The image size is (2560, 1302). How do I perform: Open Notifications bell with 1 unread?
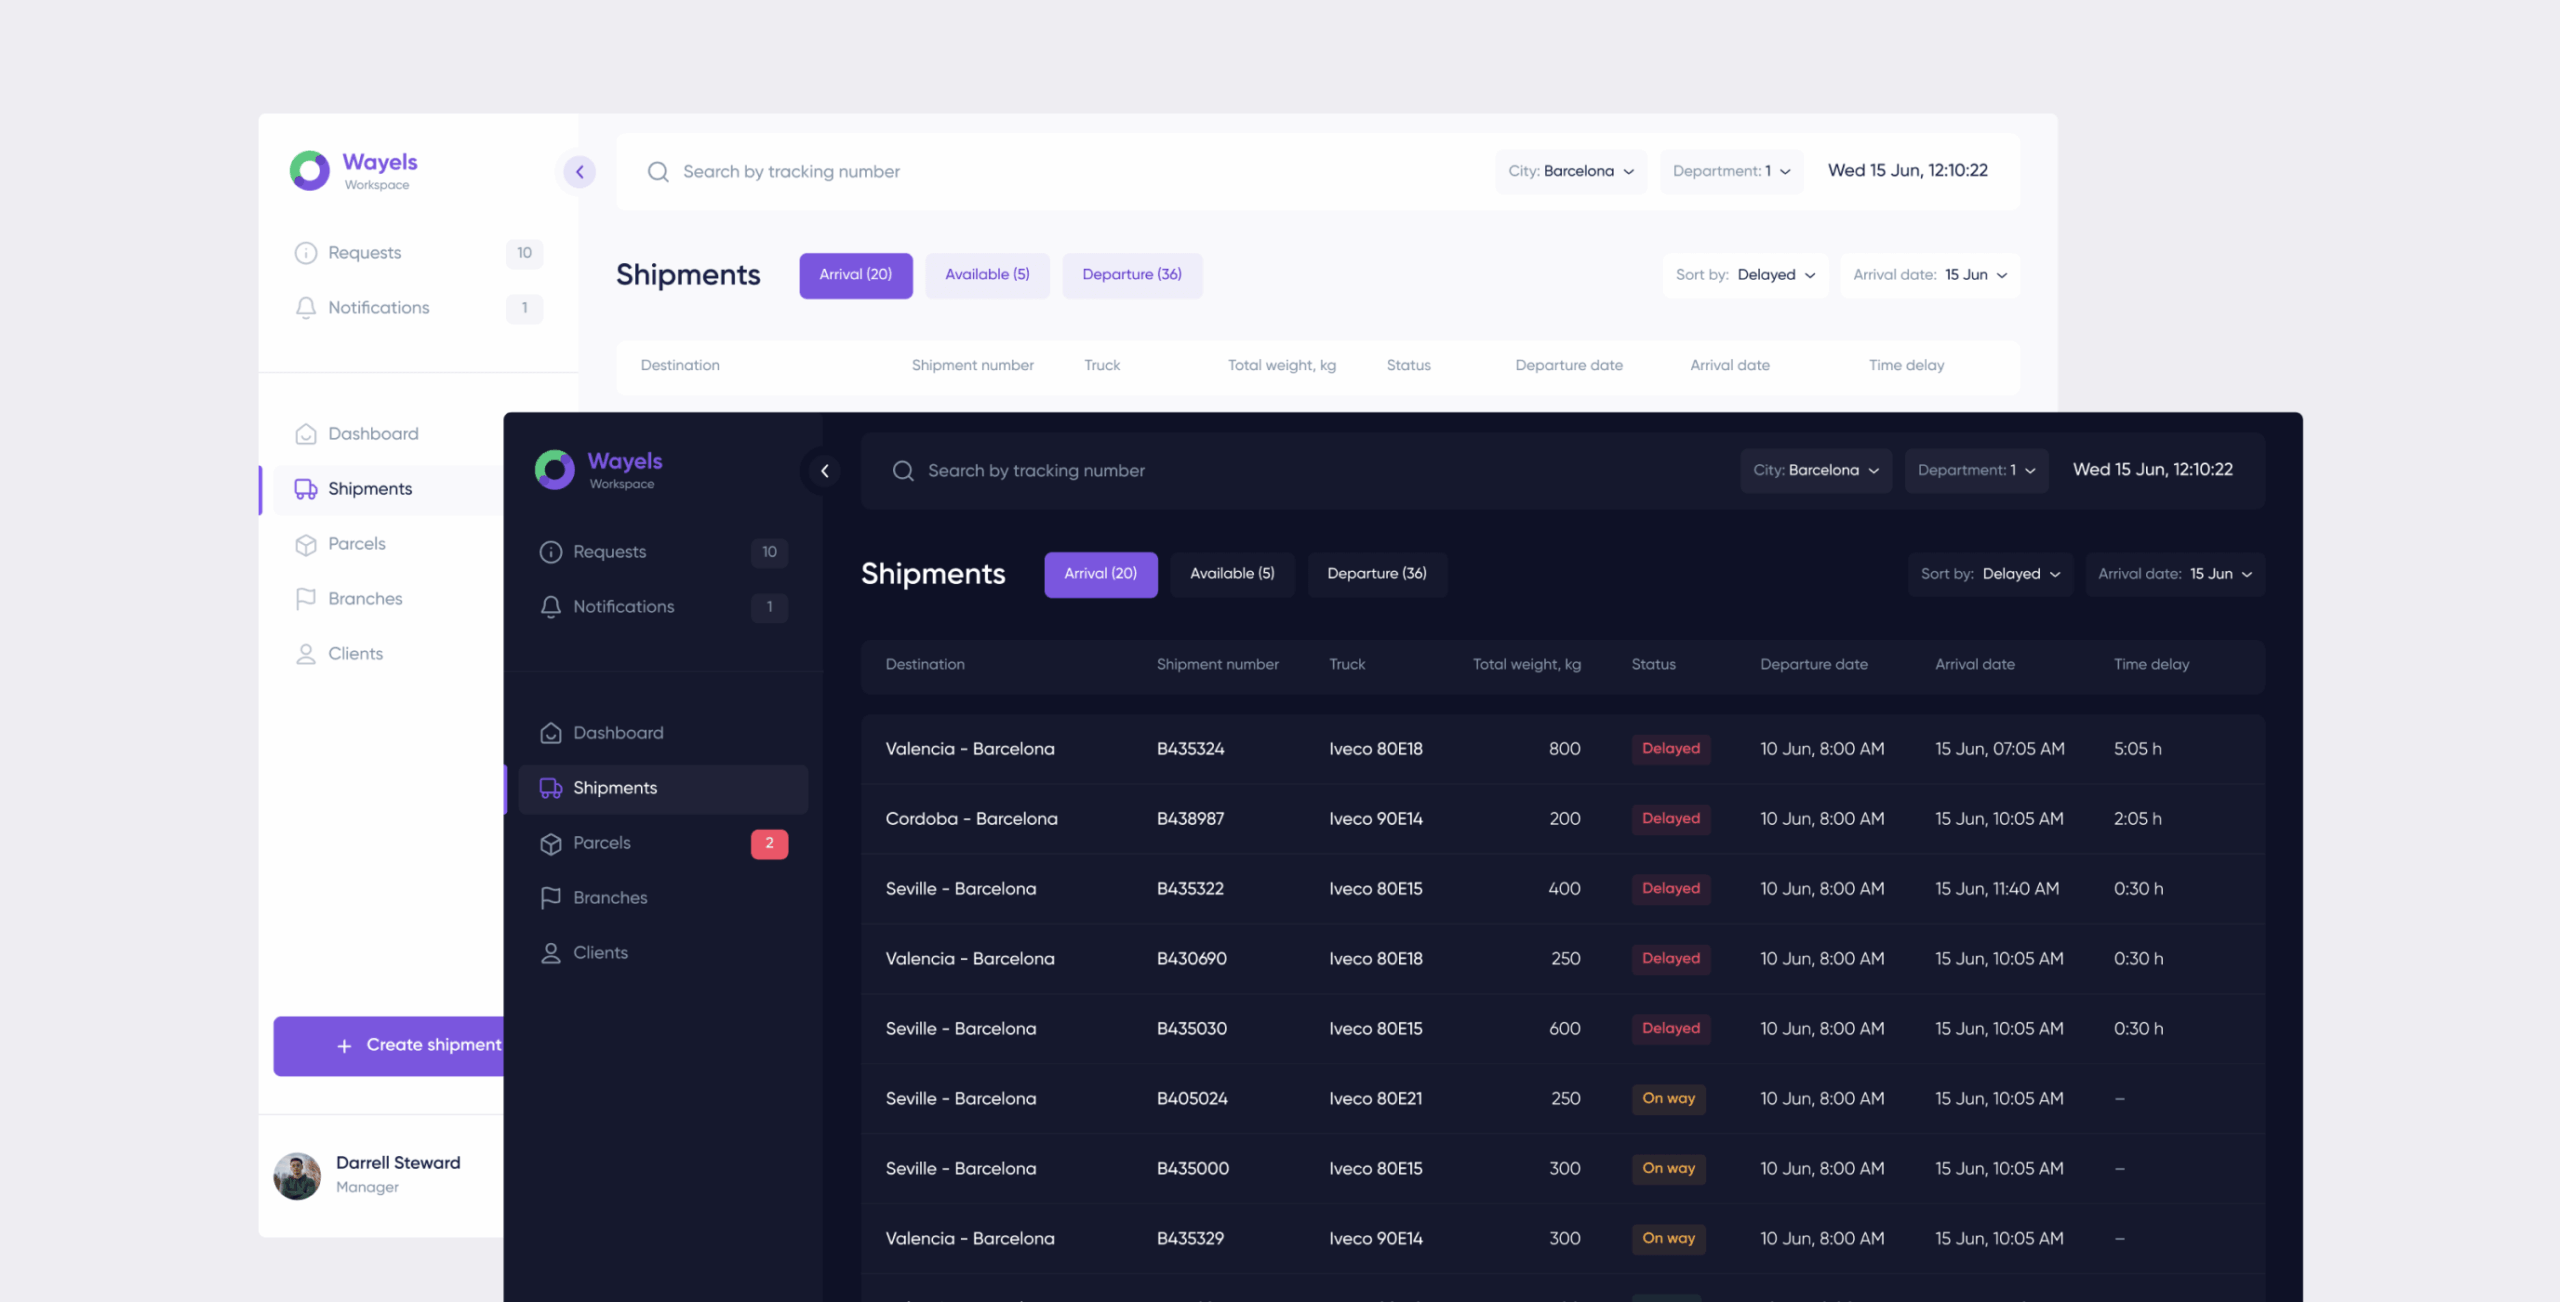tap(551, 606)
